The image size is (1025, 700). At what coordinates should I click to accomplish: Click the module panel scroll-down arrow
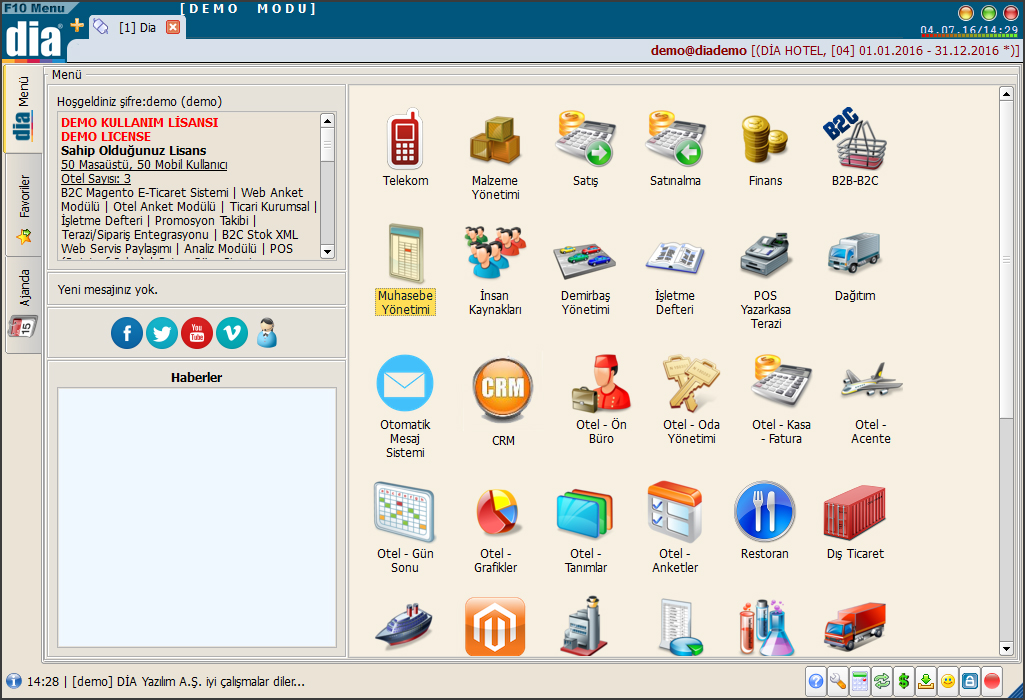click(x=1007, y=649)
